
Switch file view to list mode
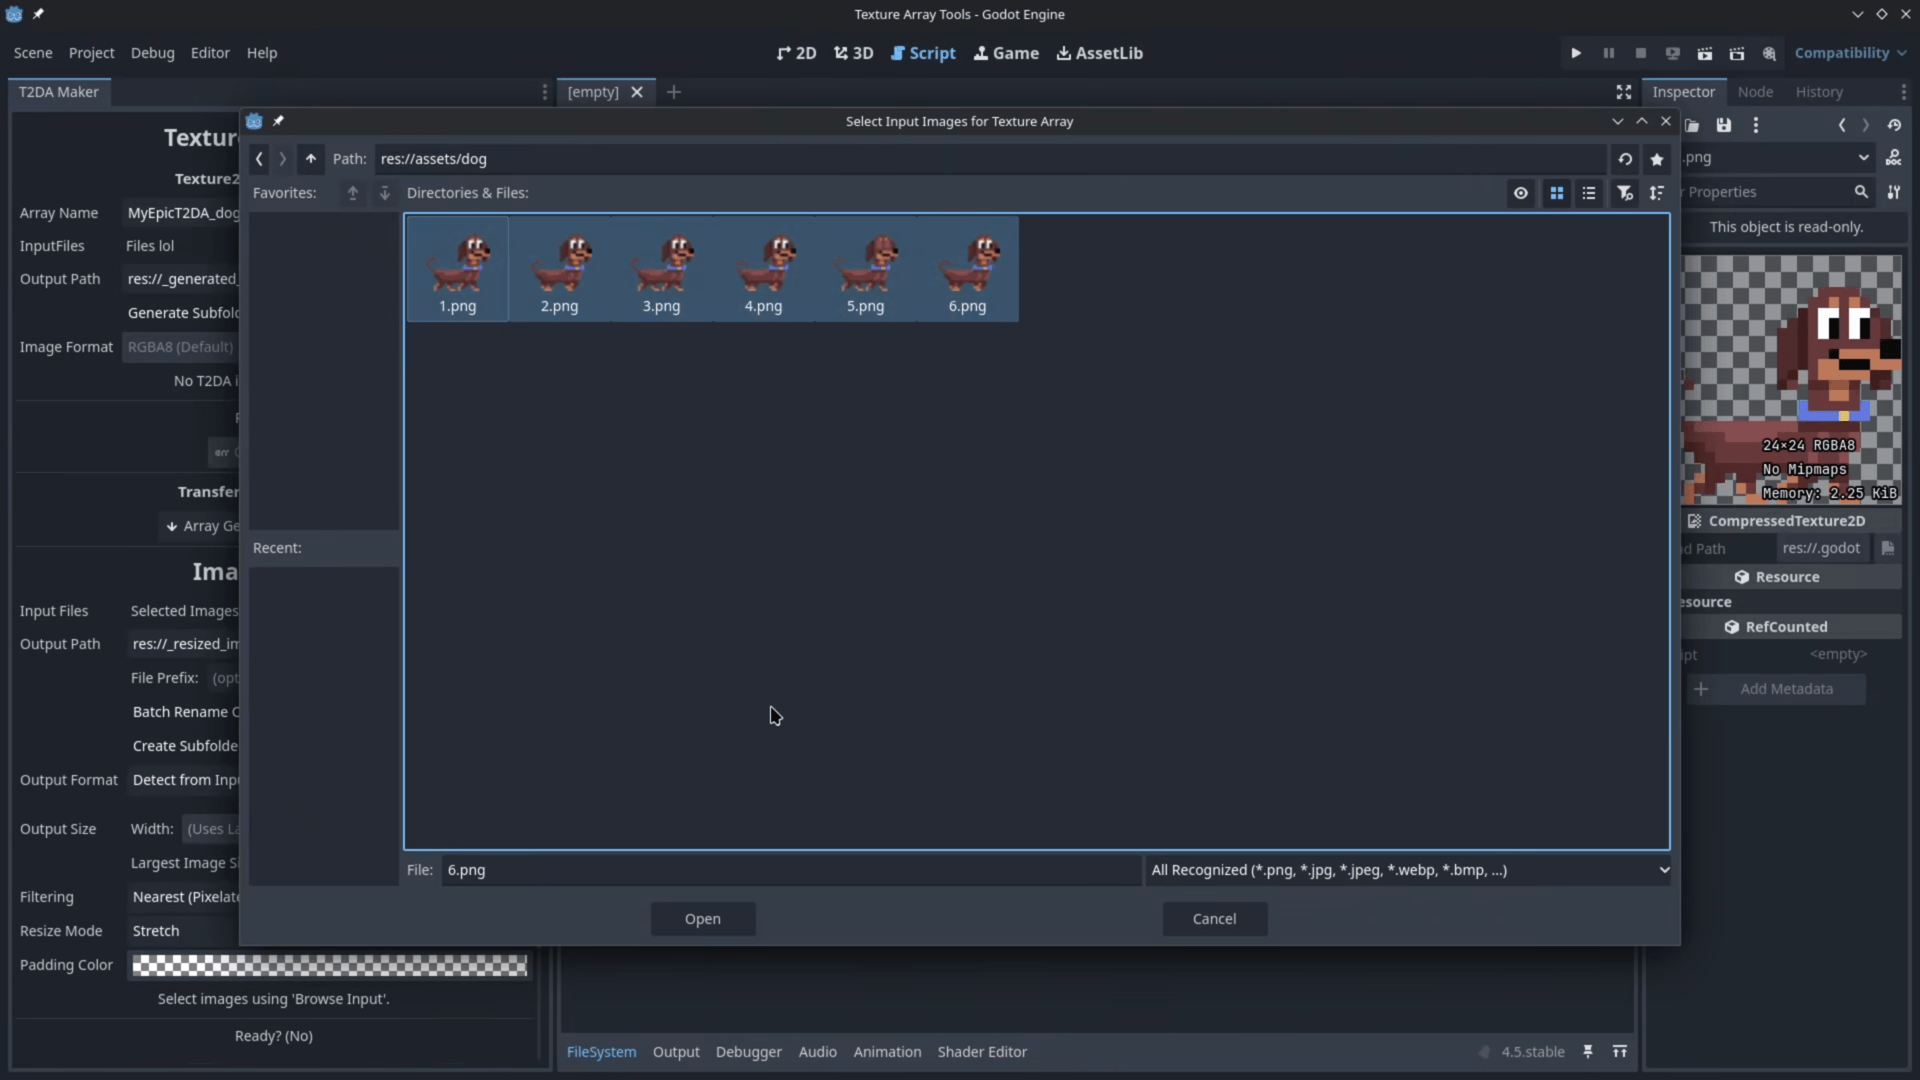pyautogui.click(x=1589, y=192)
